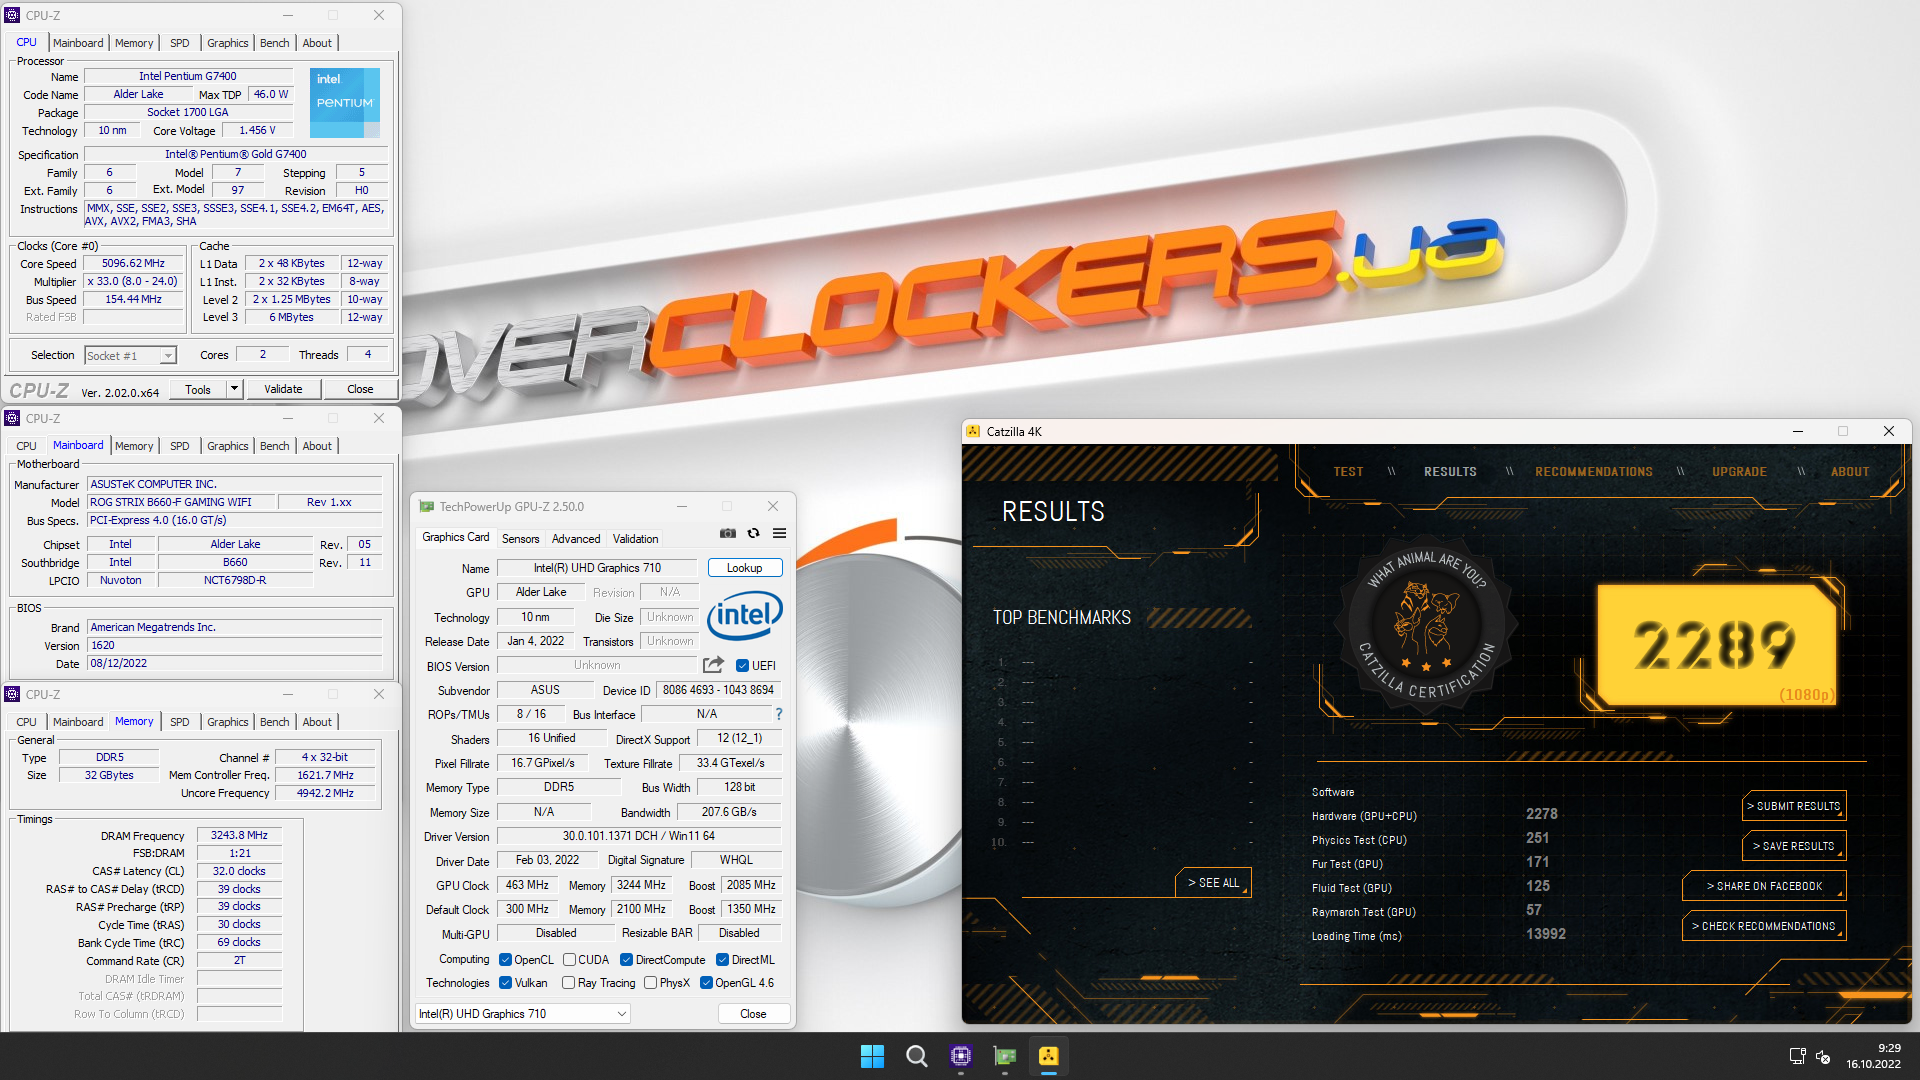The height and width of the screenshot is (1080, 1920).
Task: Click the Intel logo in GPU-Z
Action: tap(744, 616)
